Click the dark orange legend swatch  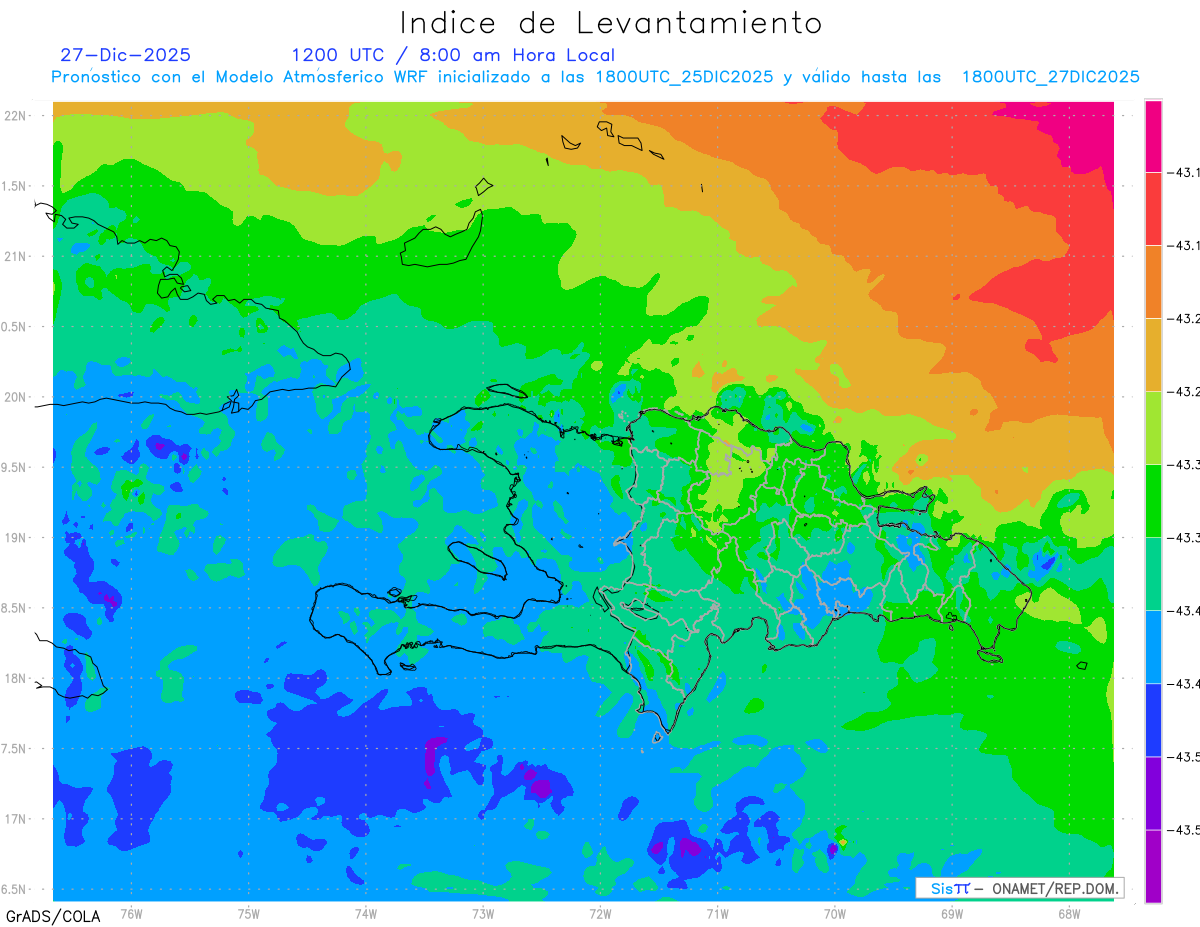1153,282
